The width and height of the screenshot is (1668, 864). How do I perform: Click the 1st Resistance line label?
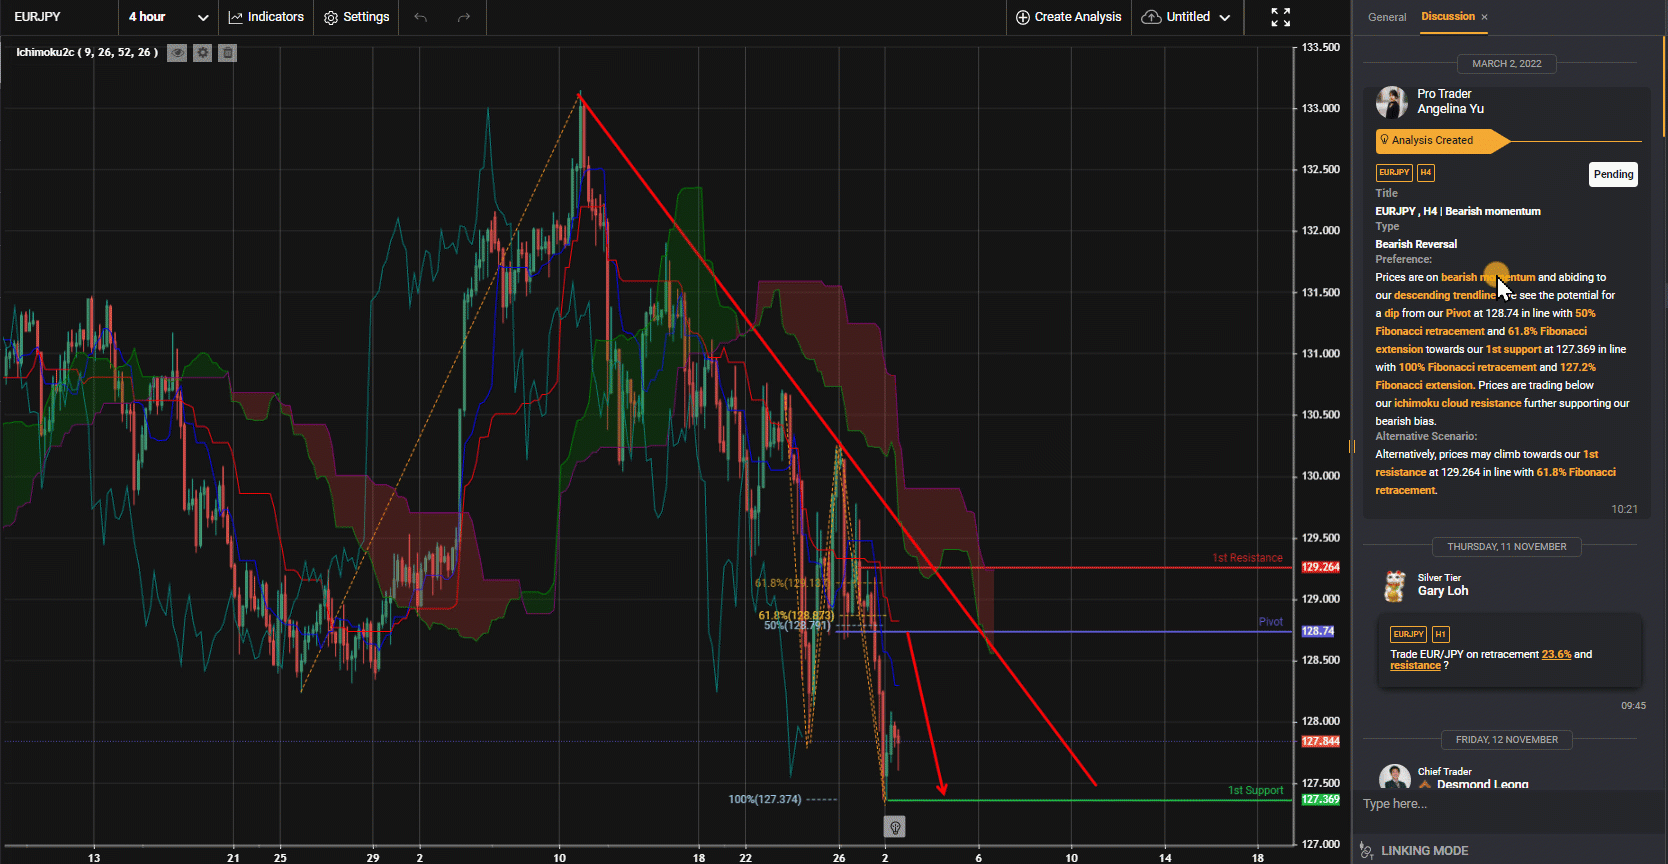tap(1247, 558)
